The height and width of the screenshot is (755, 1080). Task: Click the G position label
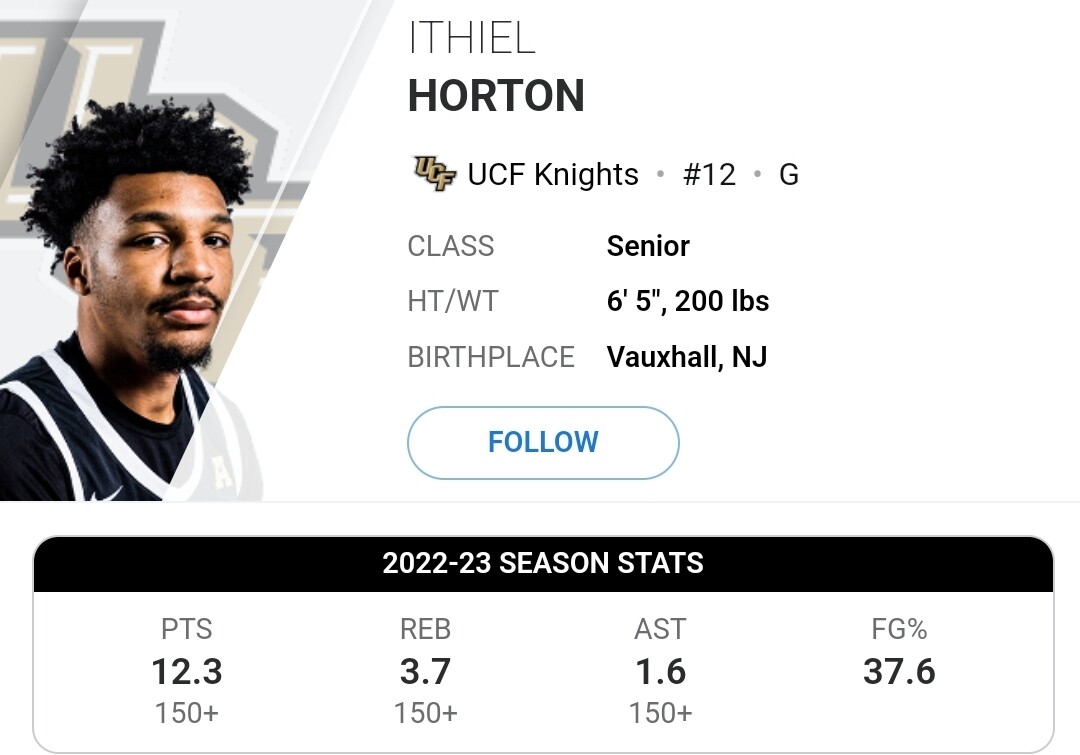789,174
